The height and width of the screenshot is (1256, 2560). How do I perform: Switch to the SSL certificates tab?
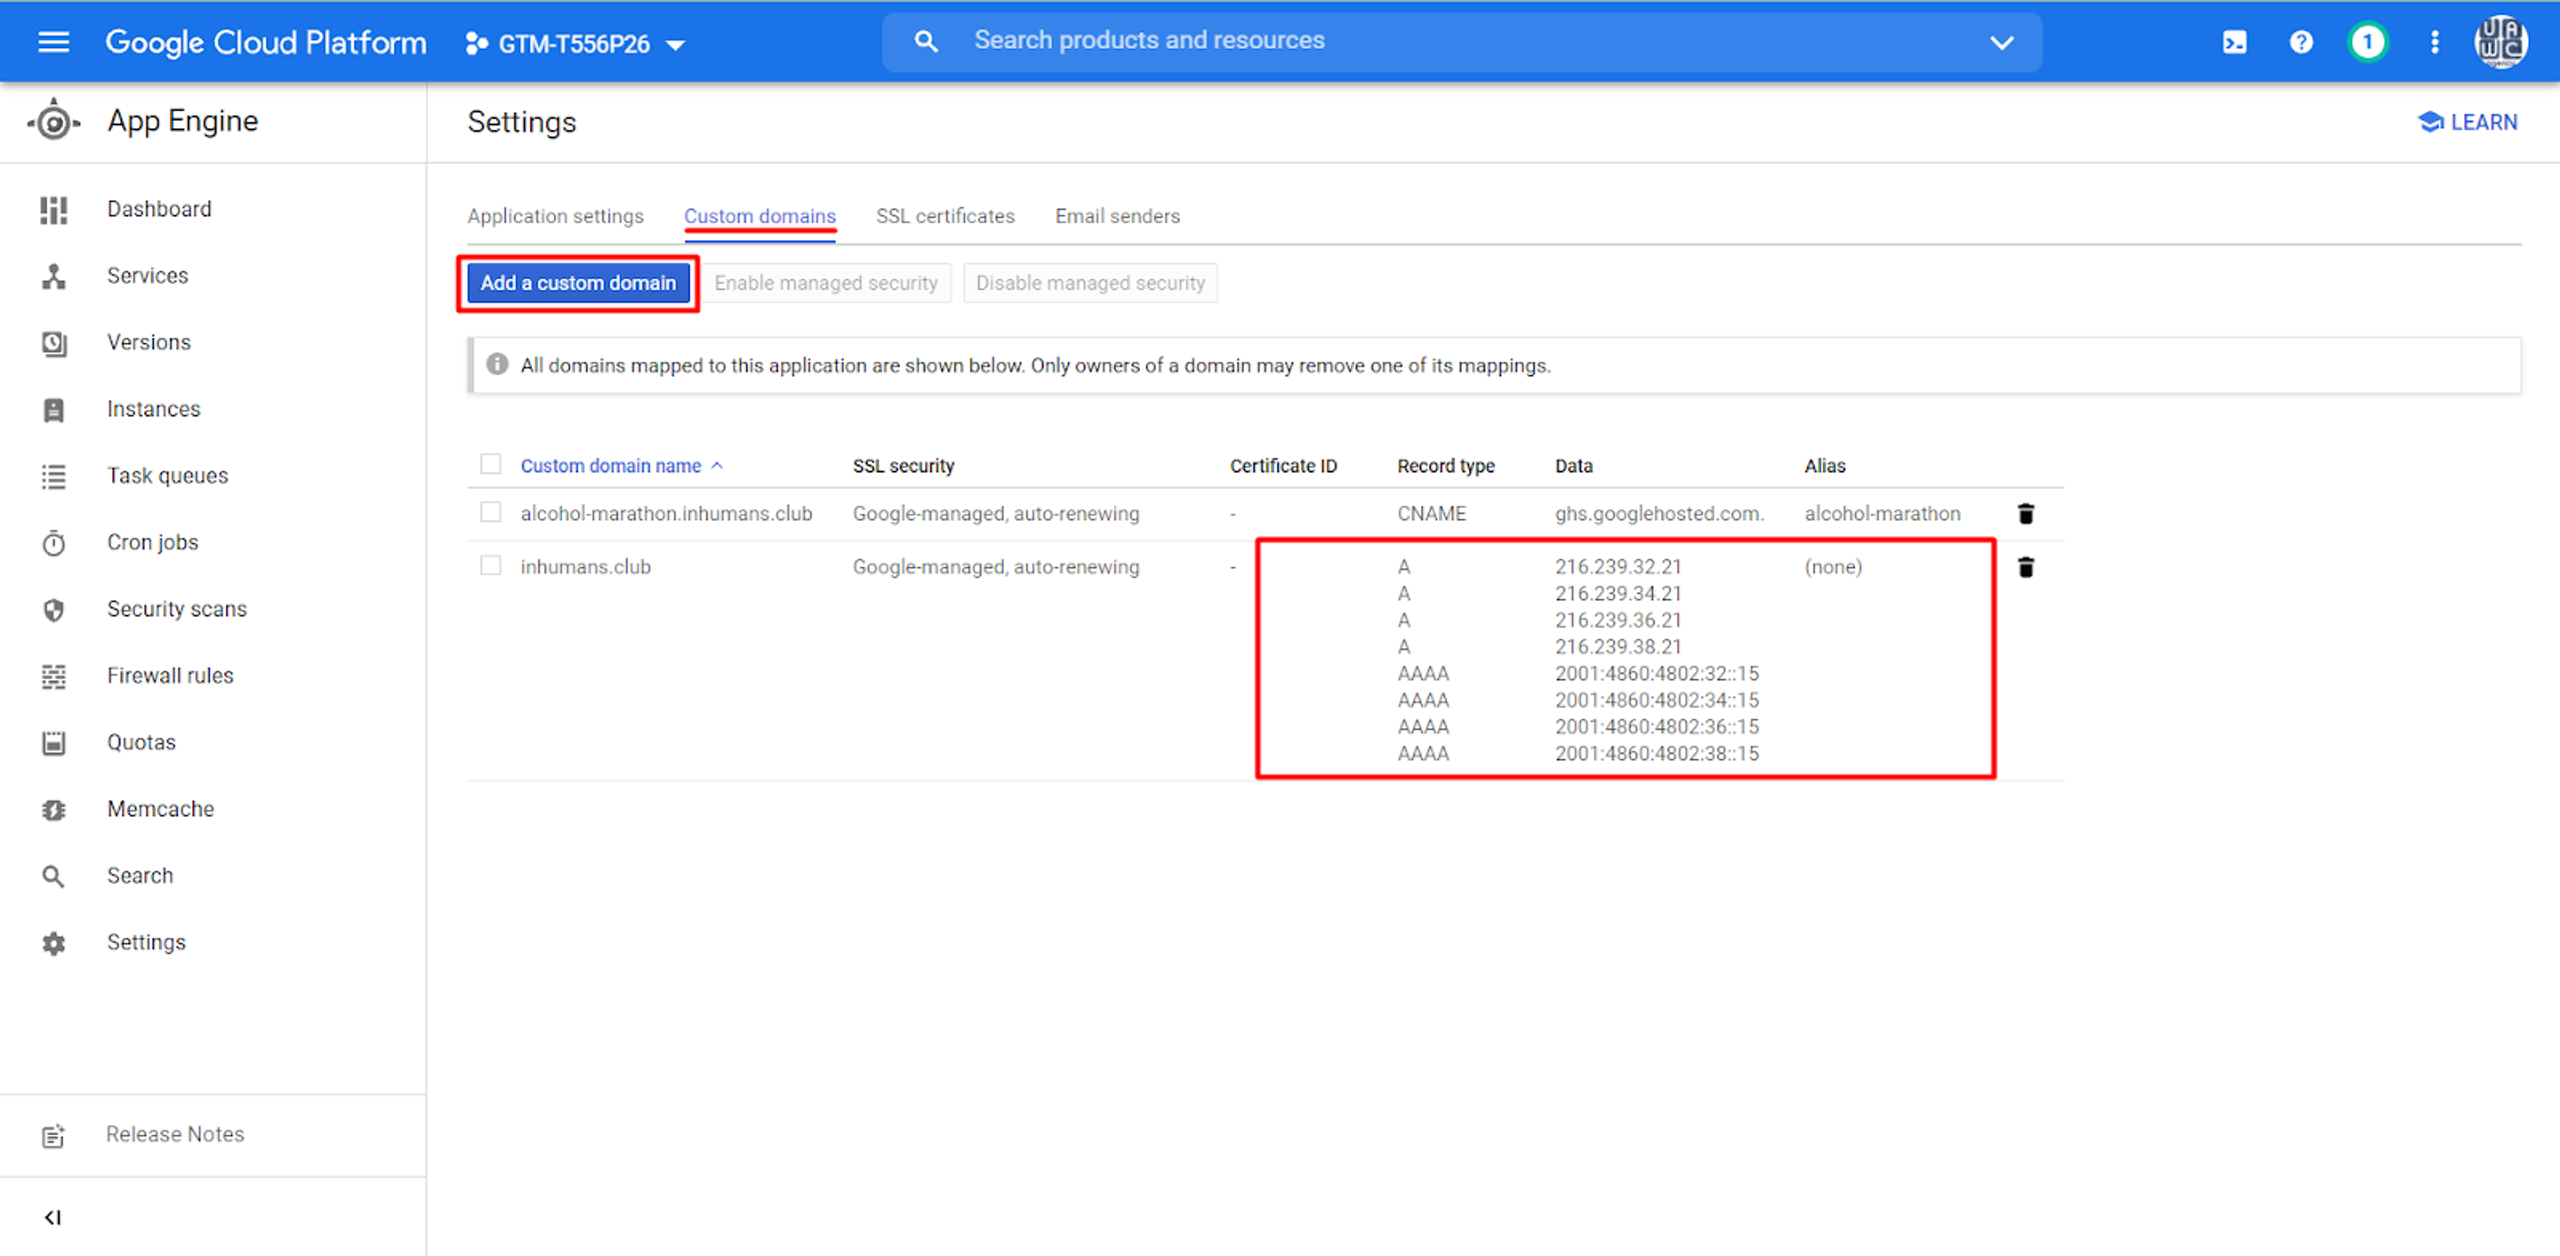945,216
